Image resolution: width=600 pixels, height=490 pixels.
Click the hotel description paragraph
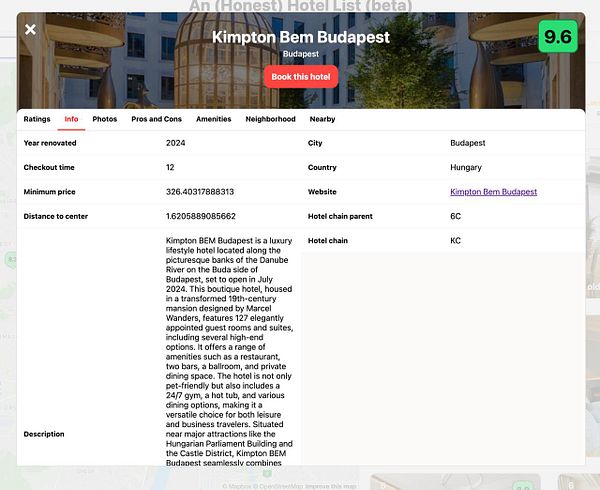229,352
